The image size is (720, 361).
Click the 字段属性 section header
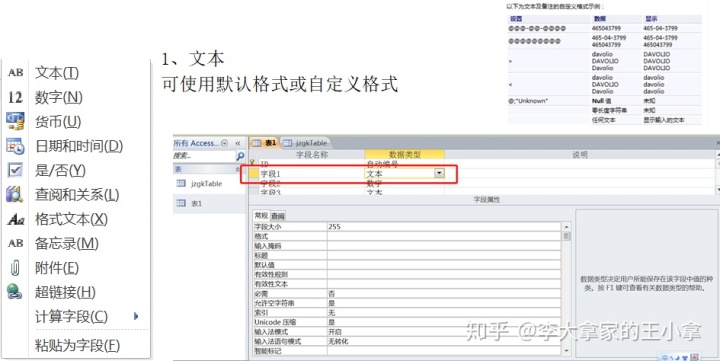486,200
